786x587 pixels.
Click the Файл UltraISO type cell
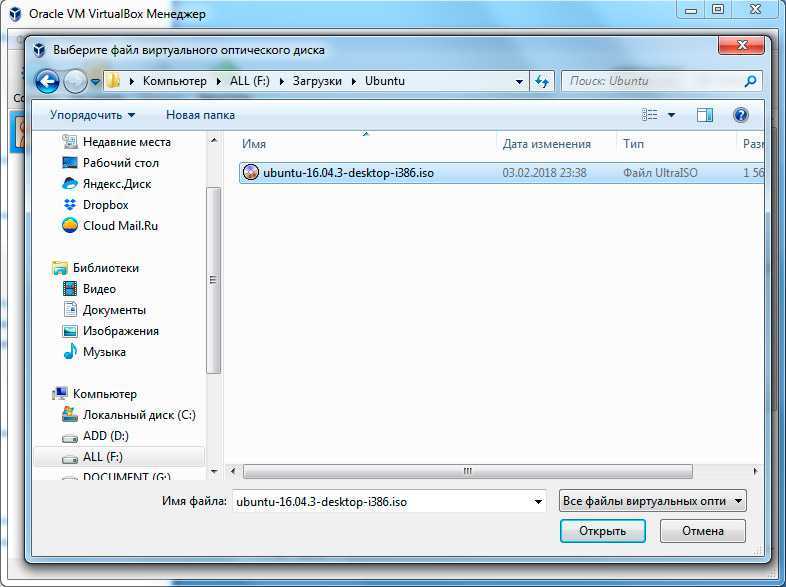660,173
